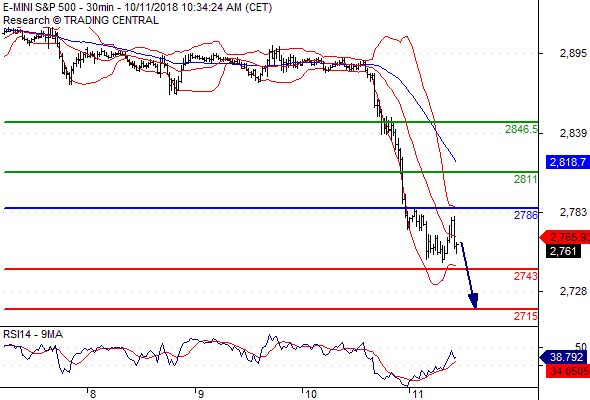The image size is (590, 400).
Task: Click the 2,728 price axis label
Action: pos(573,291)
